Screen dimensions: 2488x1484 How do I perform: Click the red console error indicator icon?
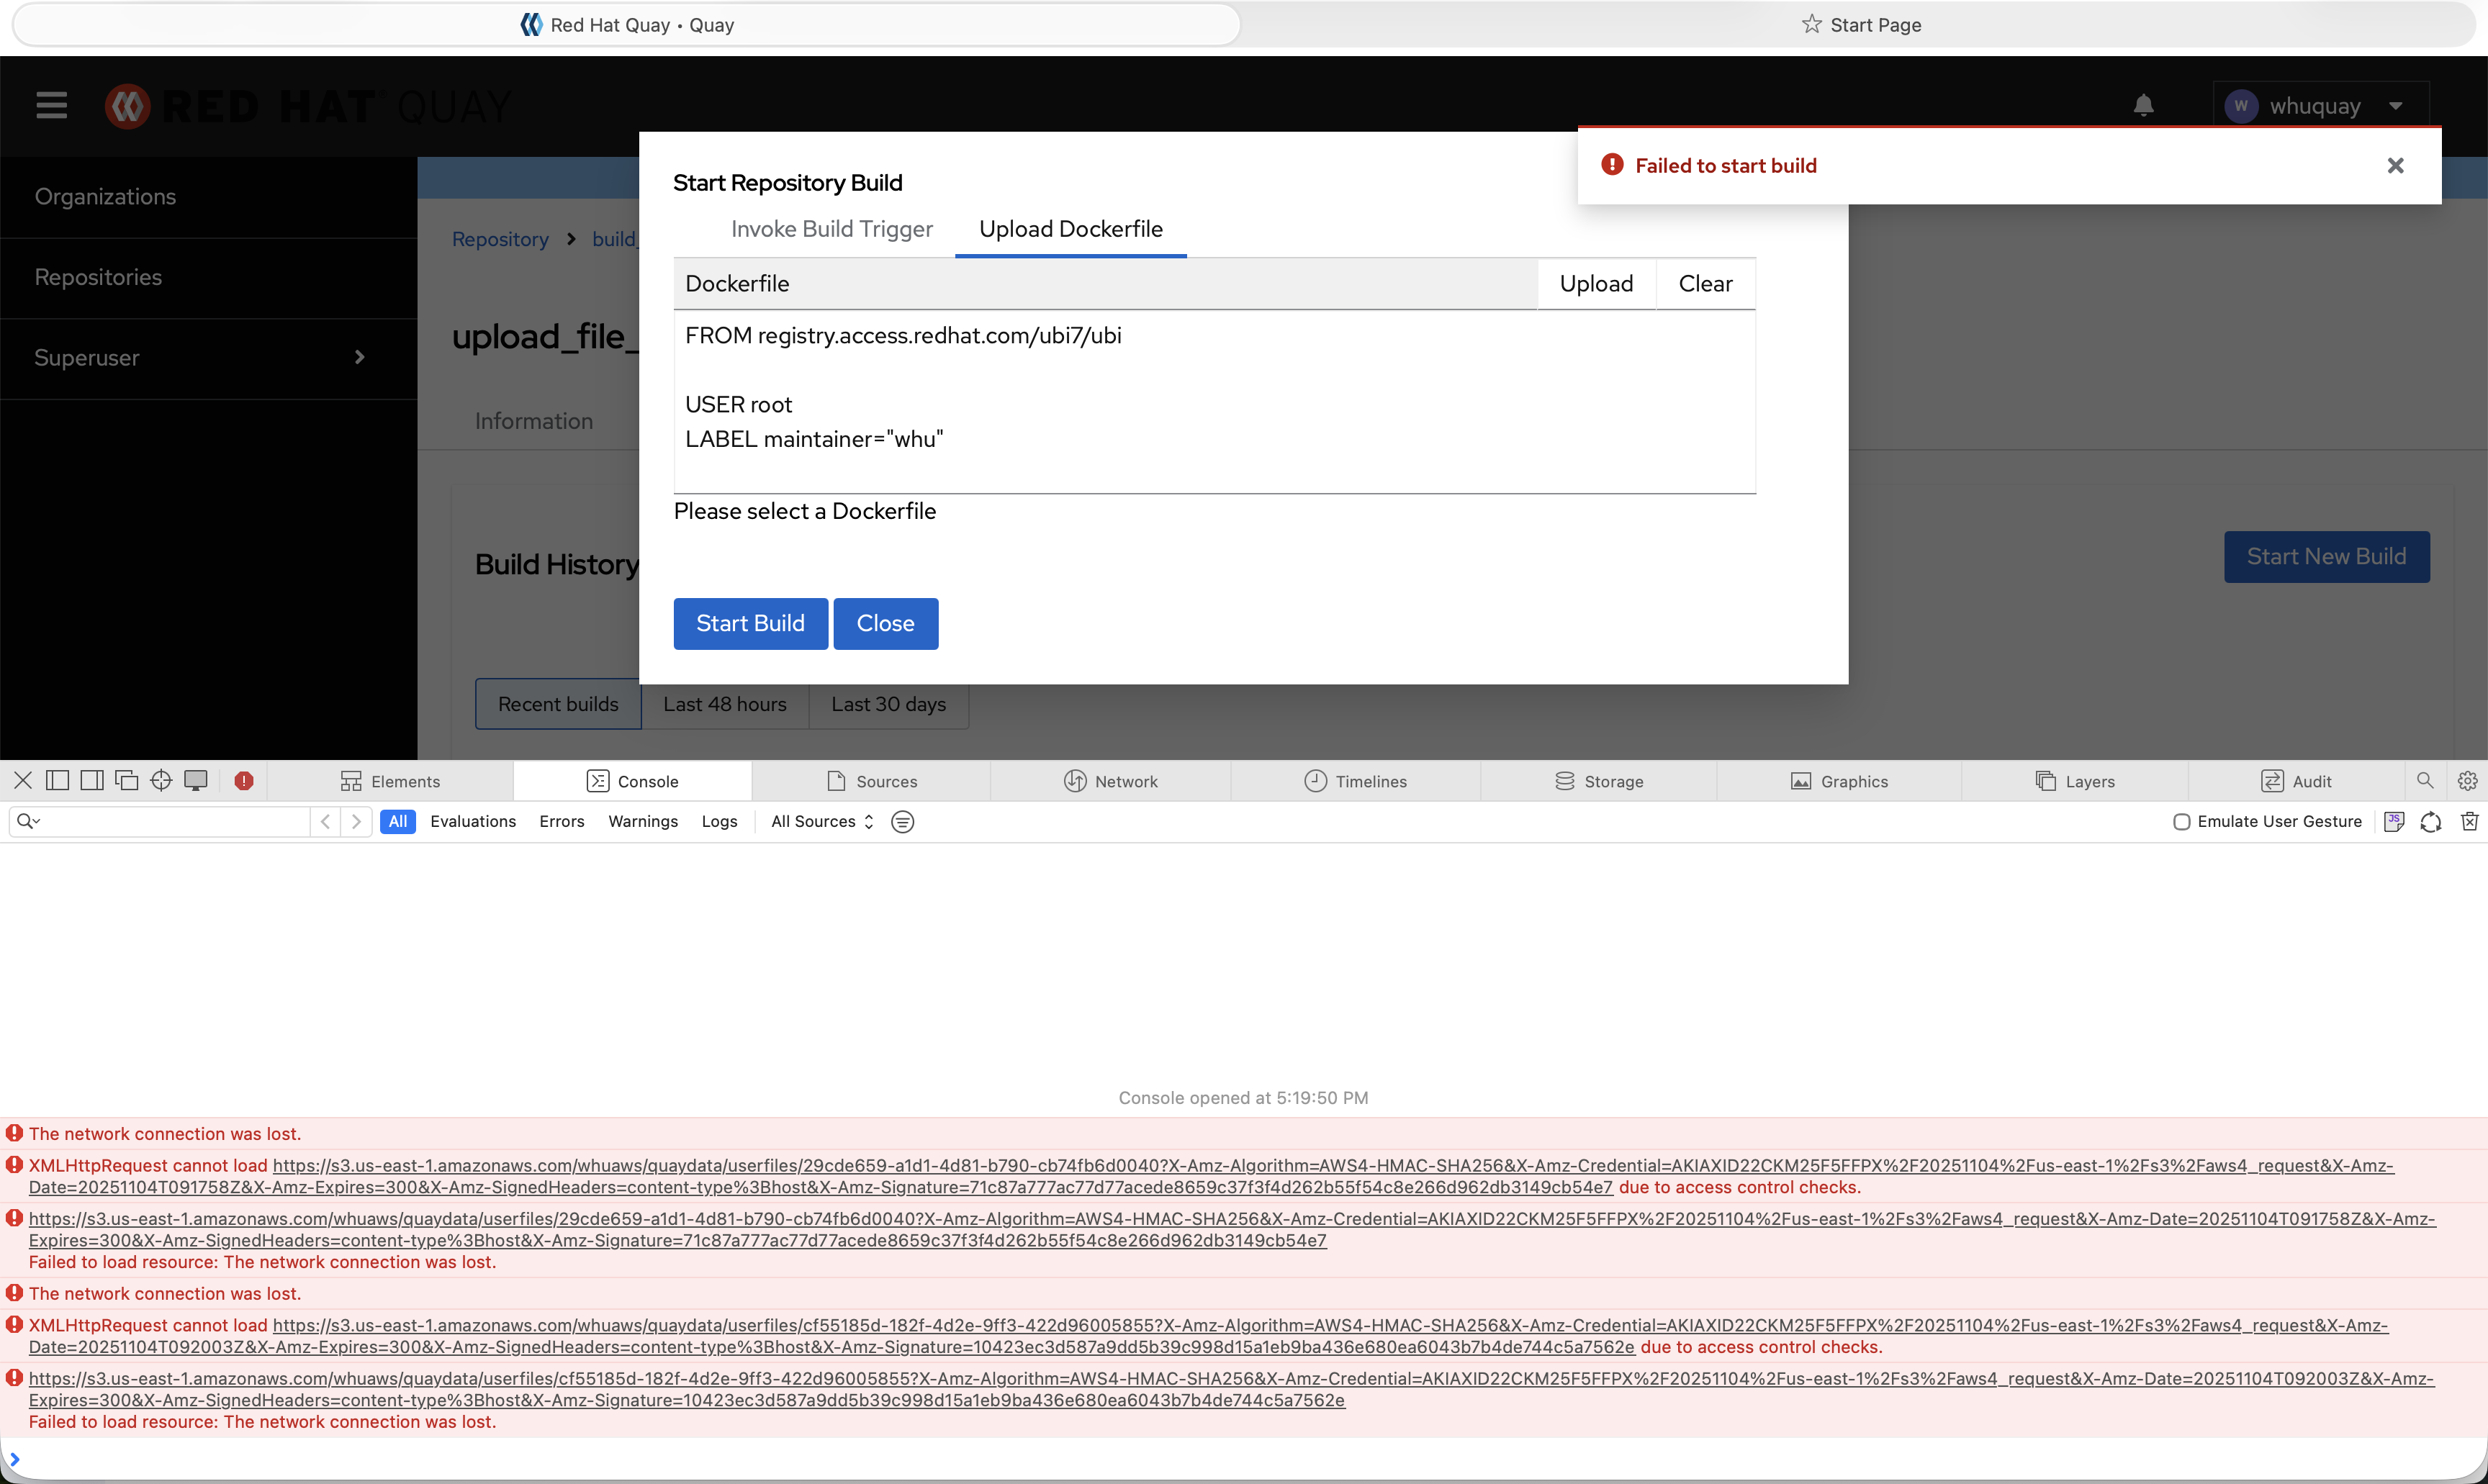(243, 781)
